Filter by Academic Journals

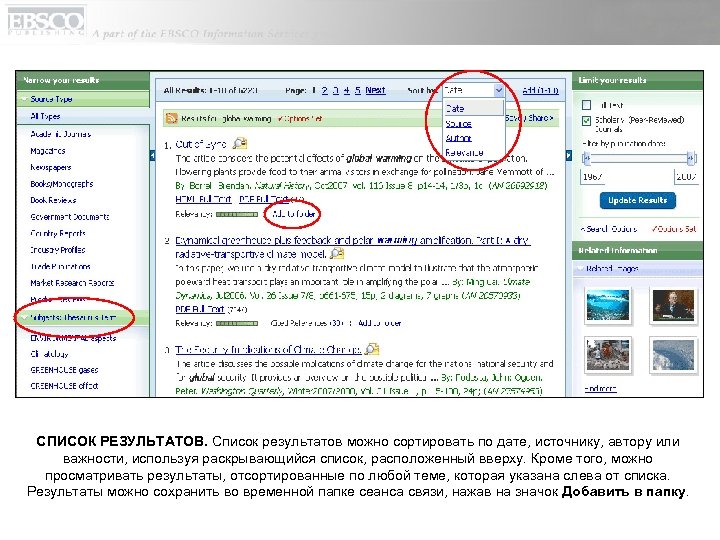[x=61, y=134]
